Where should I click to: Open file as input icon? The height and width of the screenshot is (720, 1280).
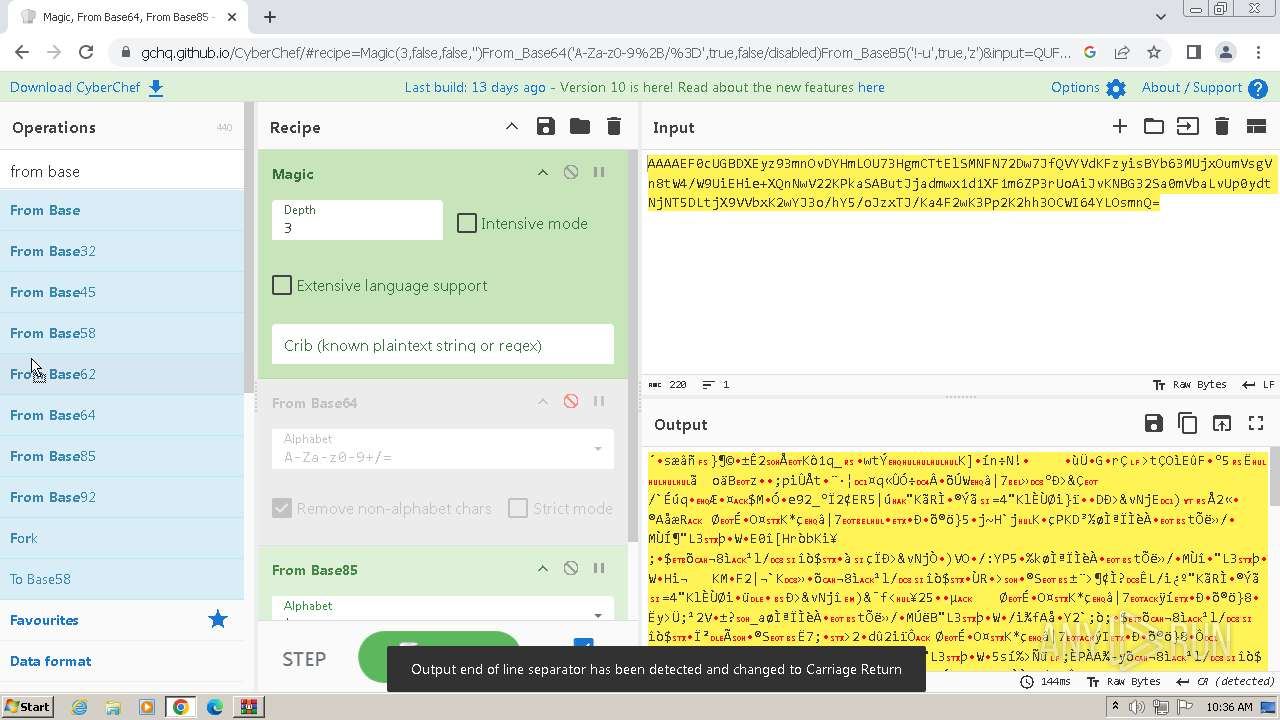[x=1187, y=126]
